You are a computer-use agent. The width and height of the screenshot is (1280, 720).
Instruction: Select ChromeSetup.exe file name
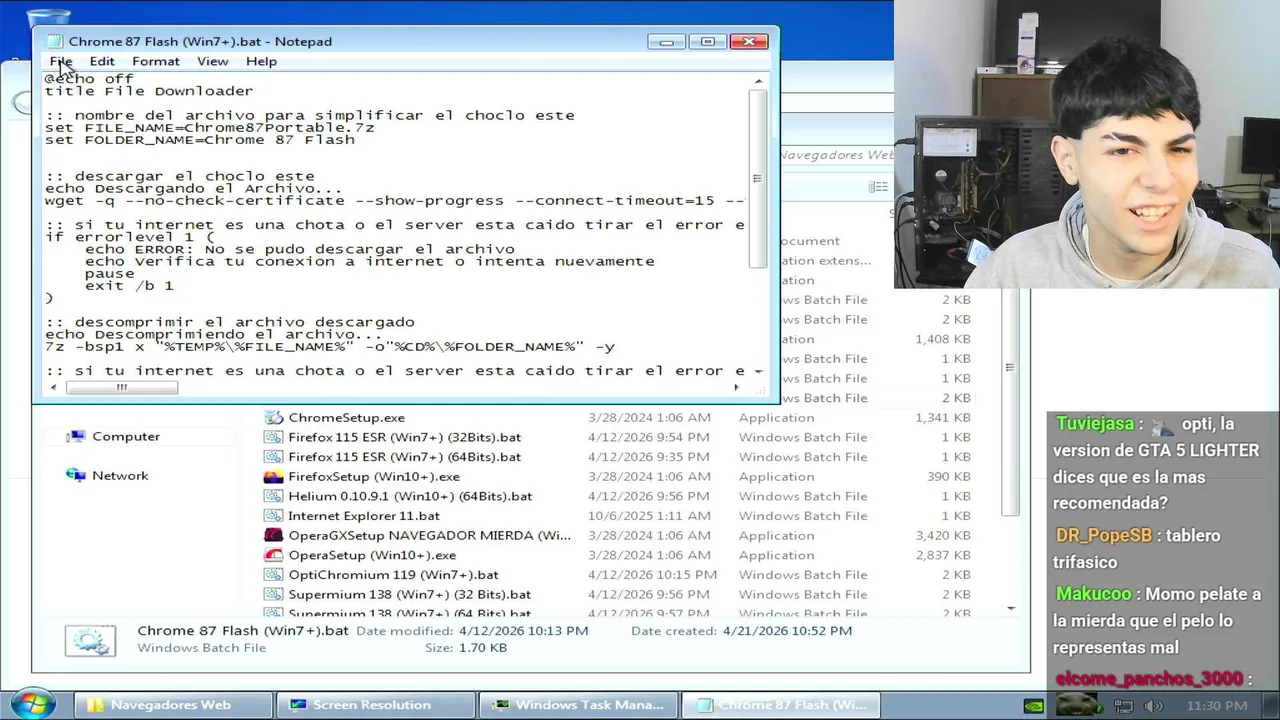[346, 417]
